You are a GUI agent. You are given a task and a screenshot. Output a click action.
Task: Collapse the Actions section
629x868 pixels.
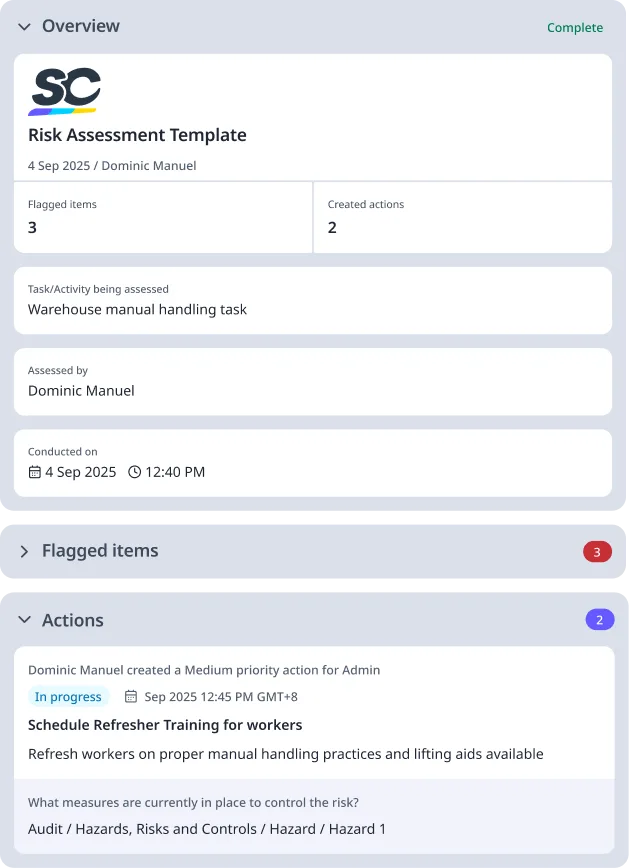tap(24, 620)
